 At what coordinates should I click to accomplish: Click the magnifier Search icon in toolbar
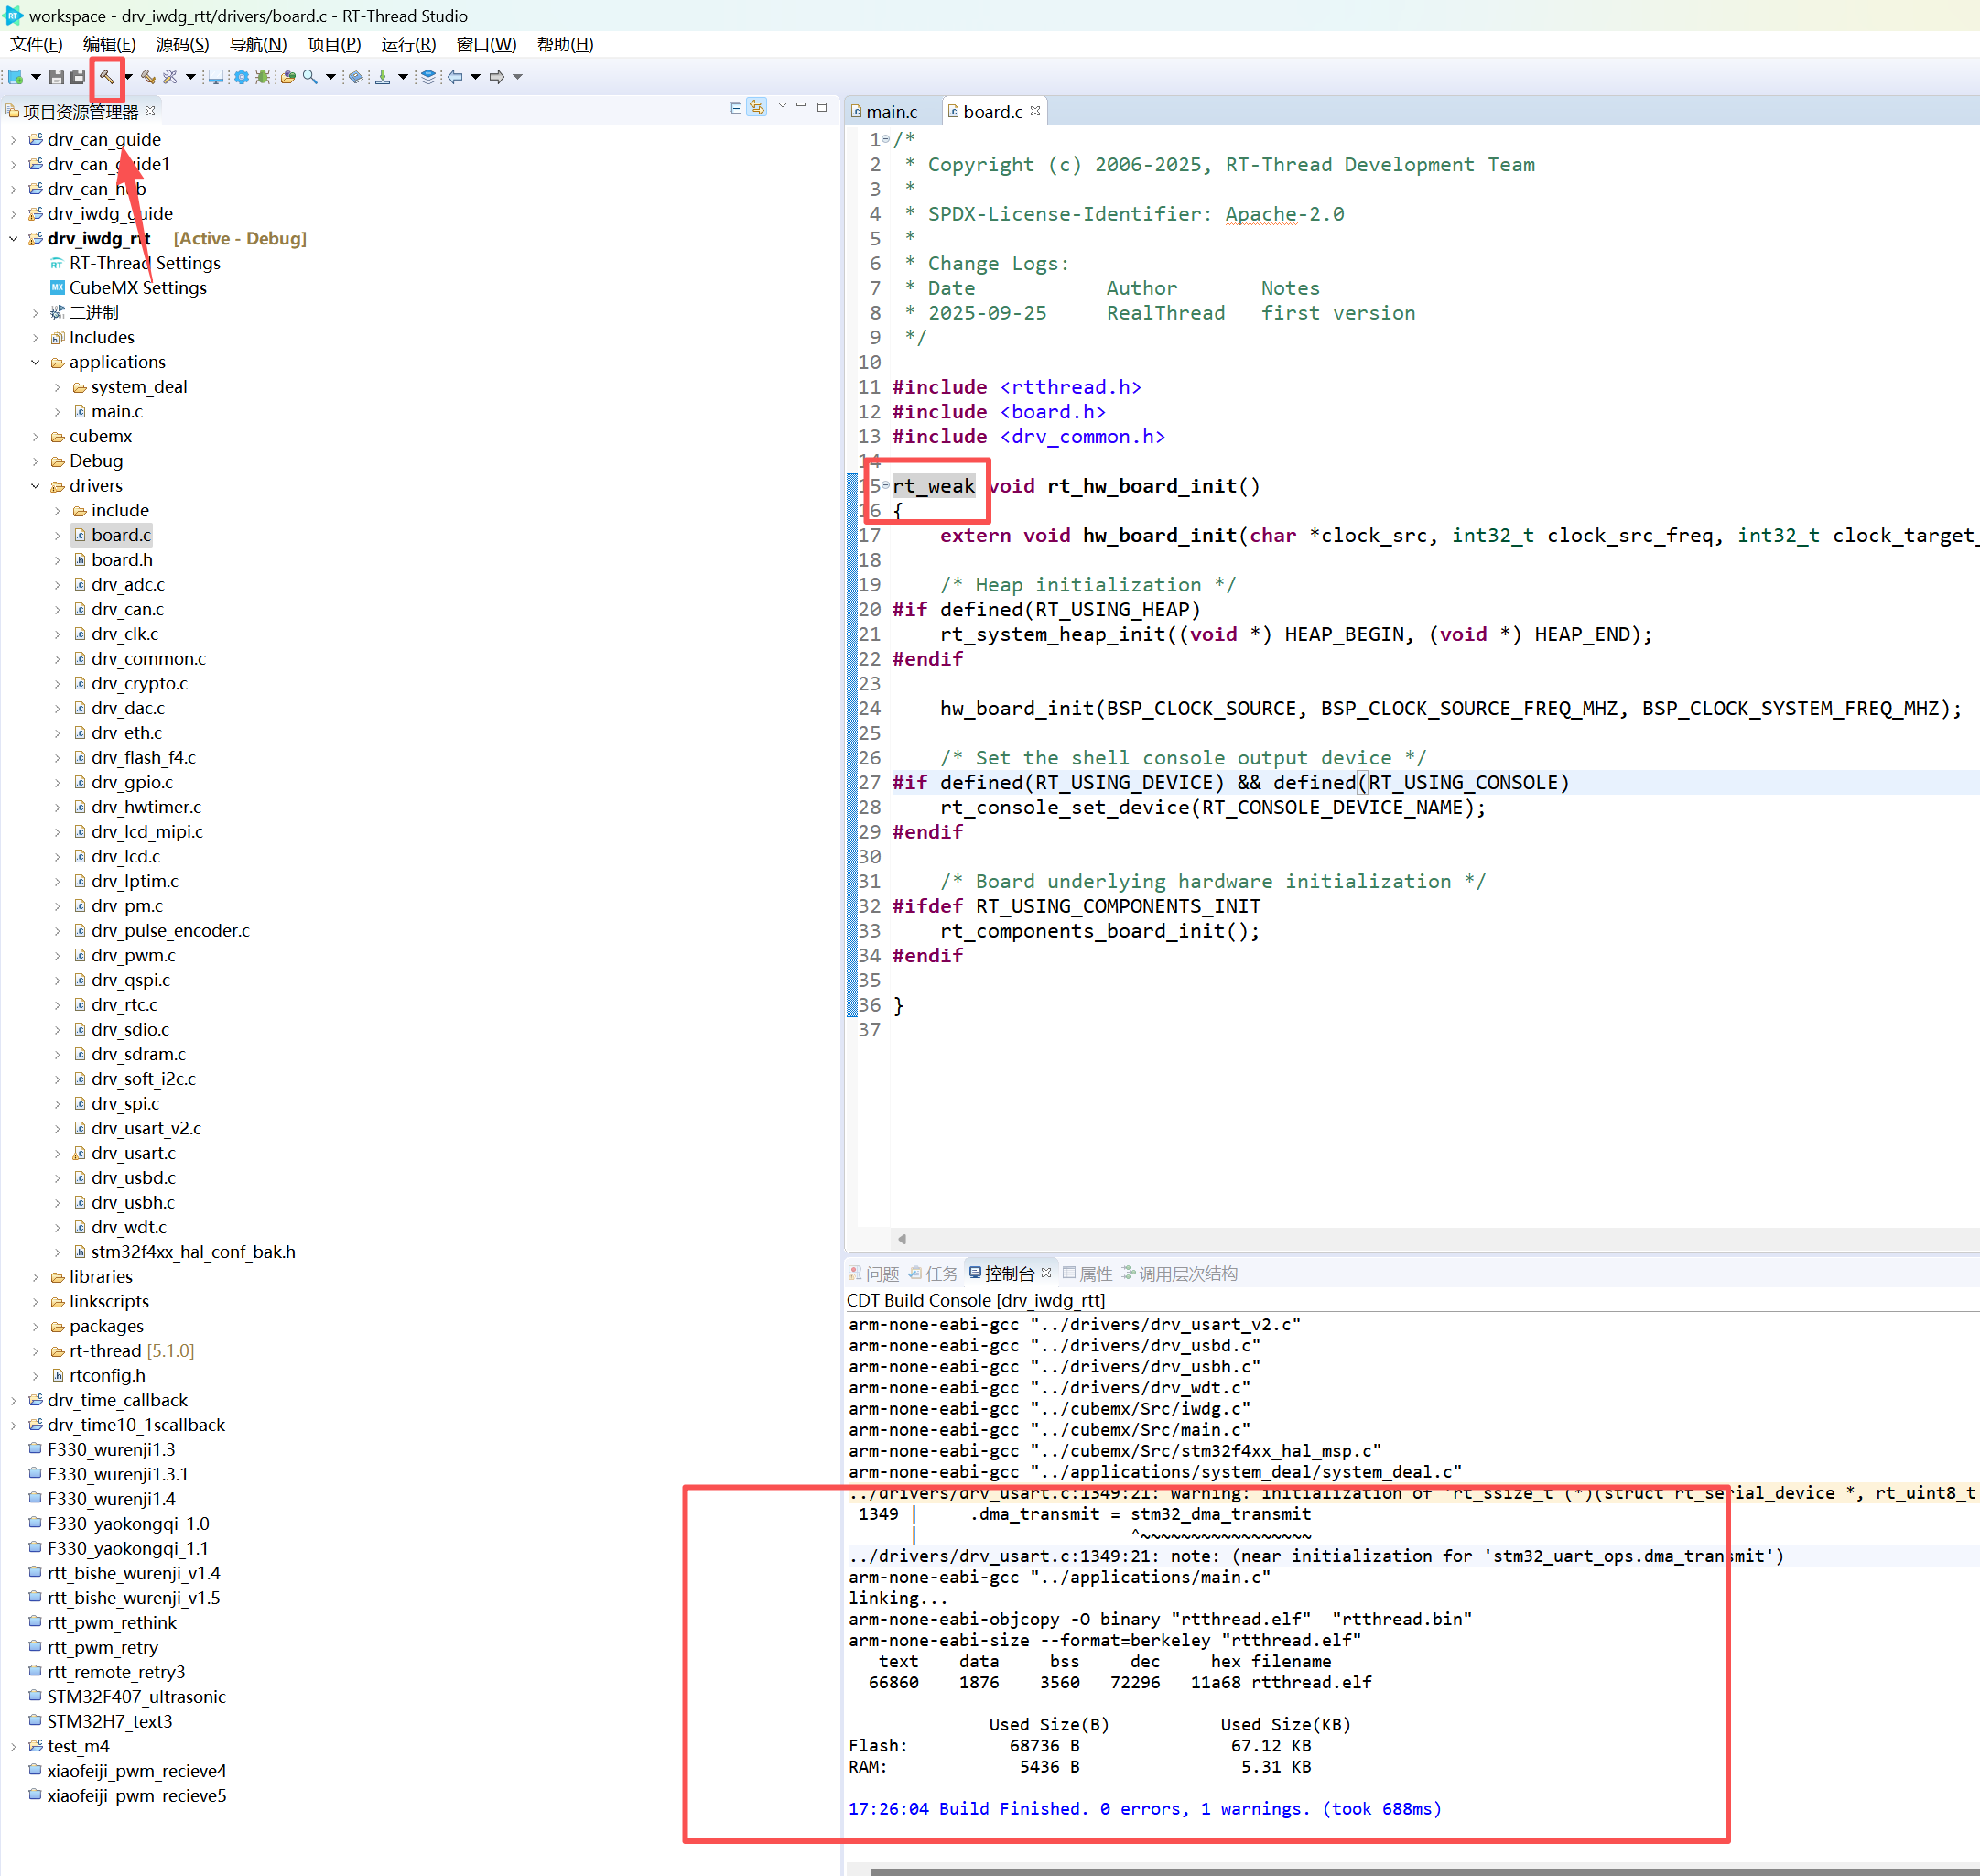[x=310, y=77]
